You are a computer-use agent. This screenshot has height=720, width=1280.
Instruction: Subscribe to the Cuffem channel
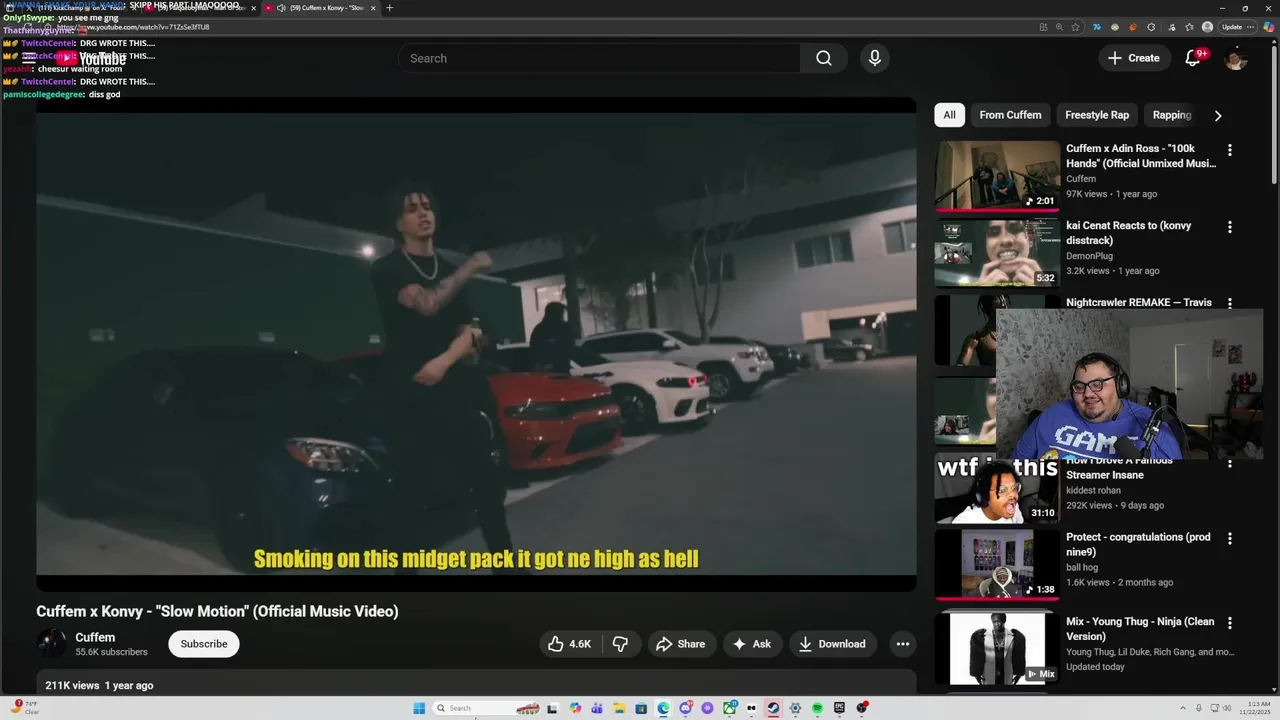click(x=204, y=644)
